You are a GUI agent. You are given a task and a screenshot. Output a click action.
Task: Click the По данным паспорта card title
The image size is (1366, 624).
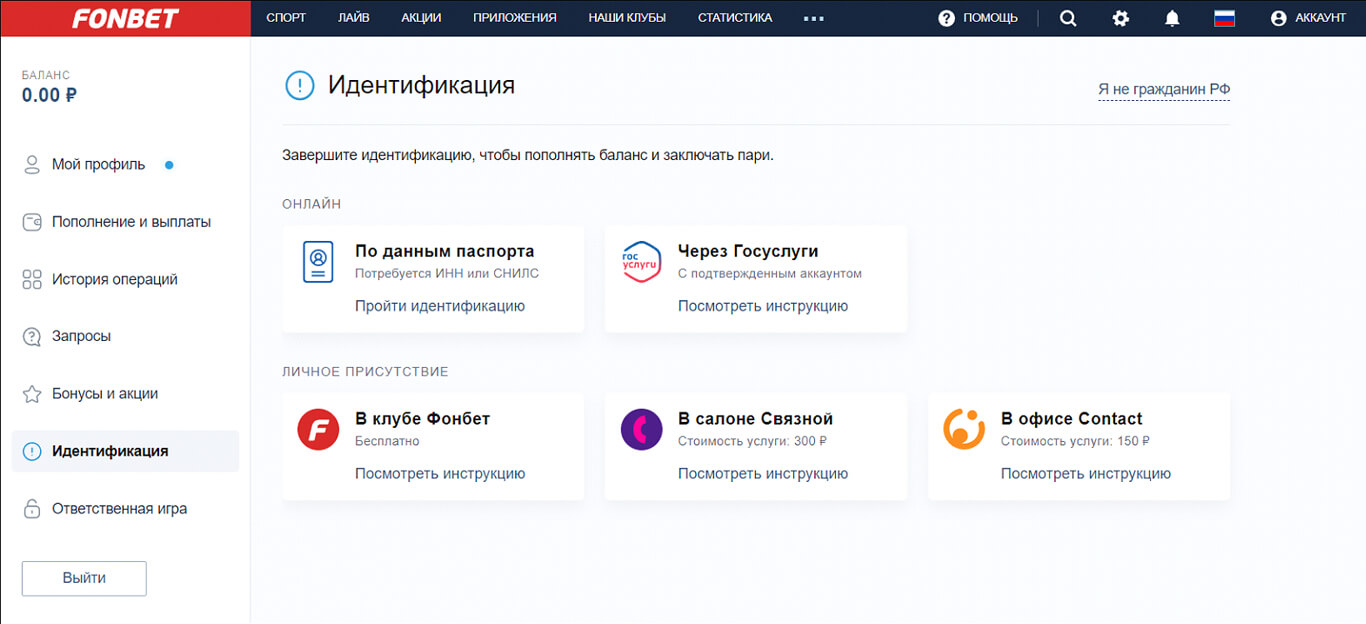click(445, 251)
